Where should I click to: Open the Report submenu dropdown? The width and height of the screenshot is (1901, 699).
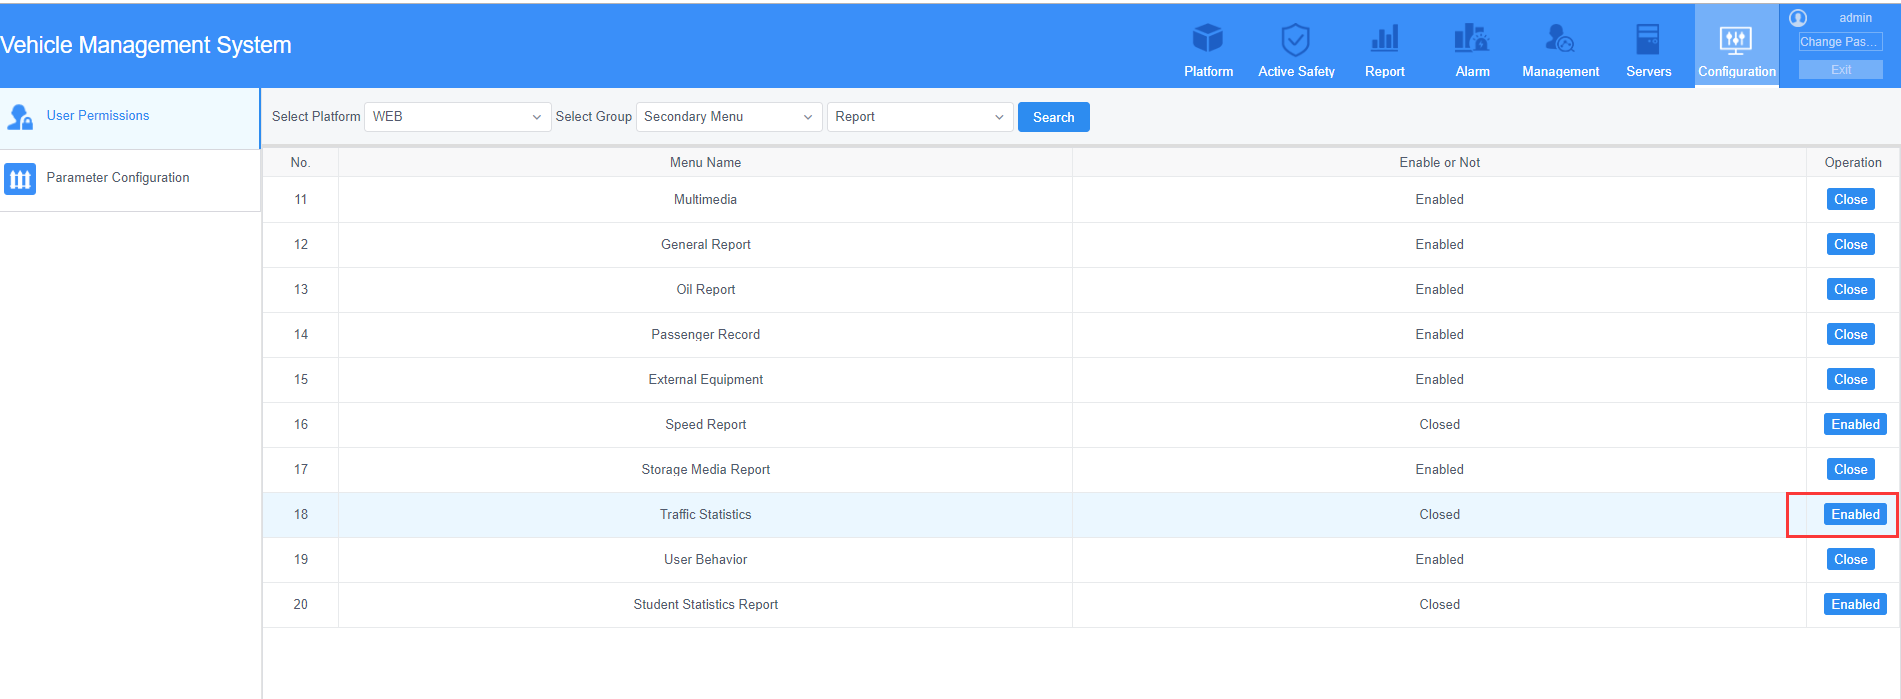click(920, 117)
